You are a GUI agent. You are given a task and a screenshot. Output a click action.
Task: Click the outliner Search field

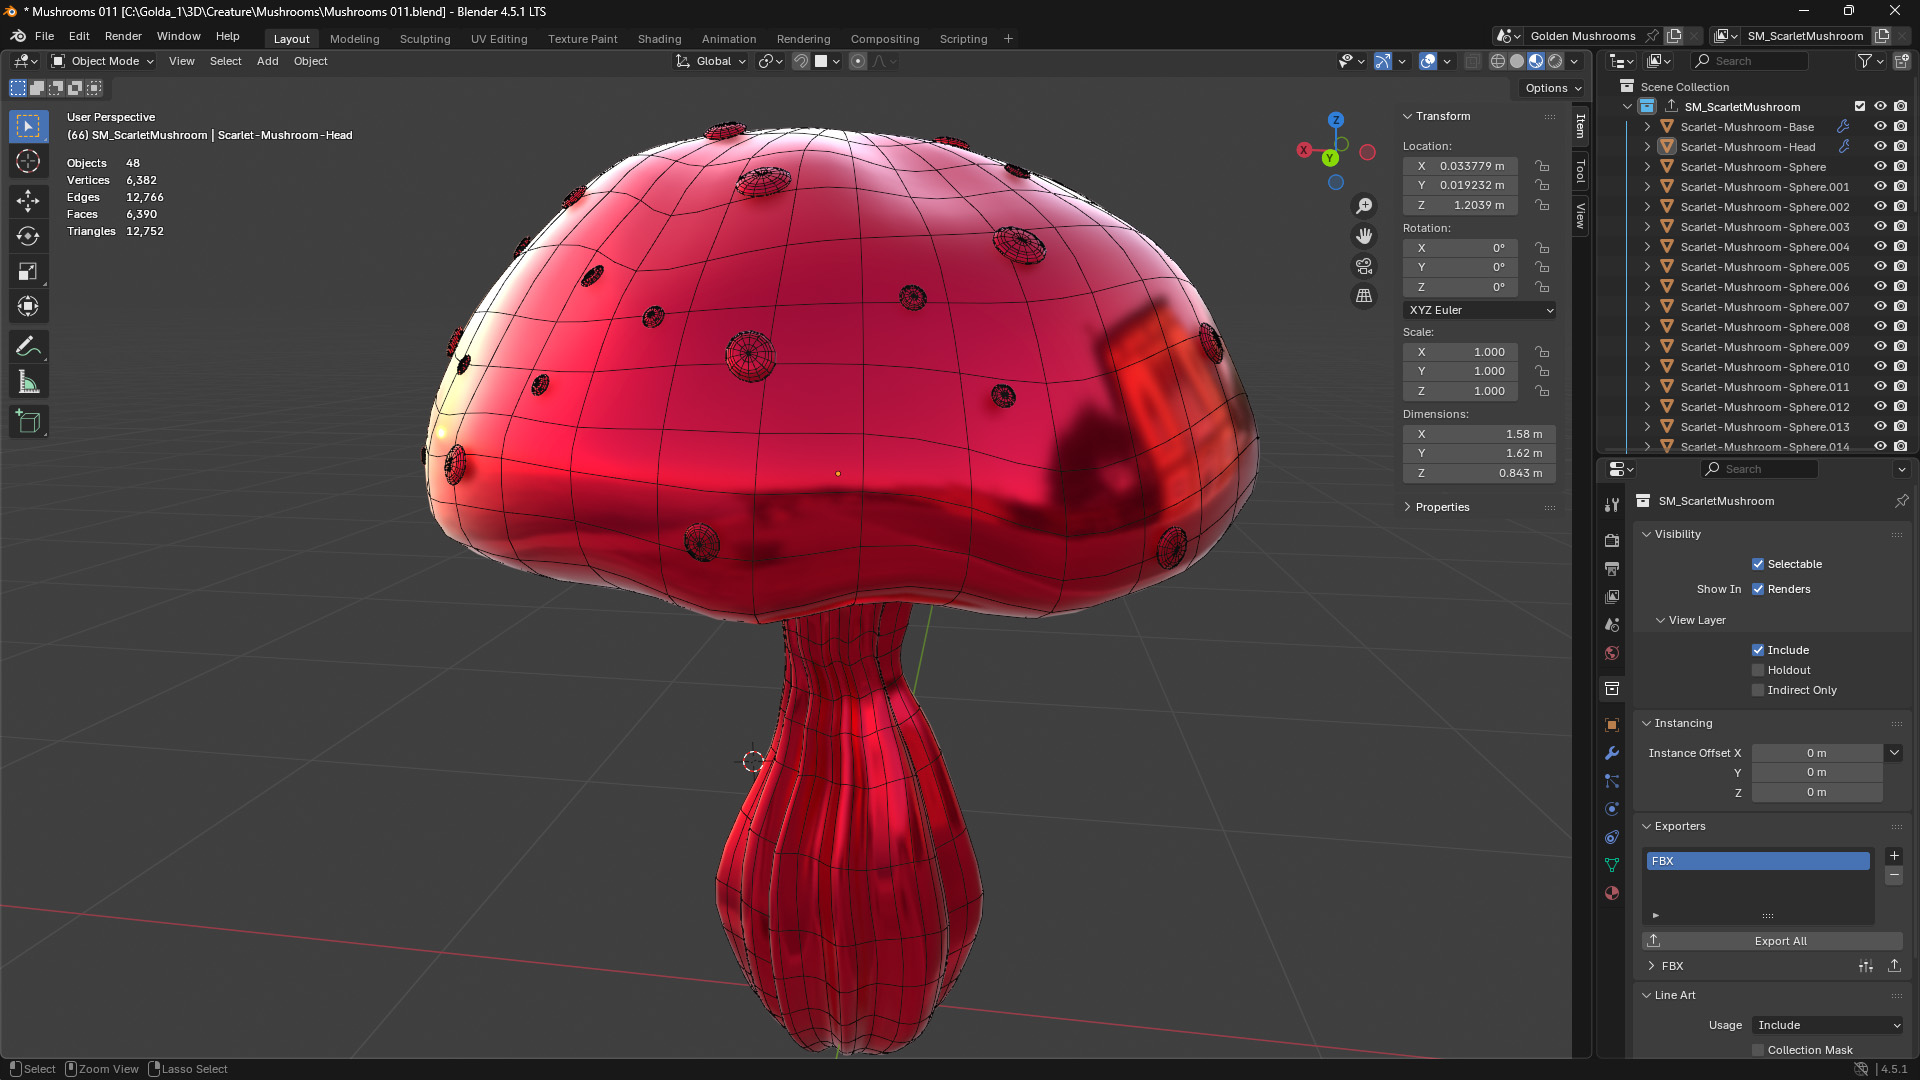1750,61
